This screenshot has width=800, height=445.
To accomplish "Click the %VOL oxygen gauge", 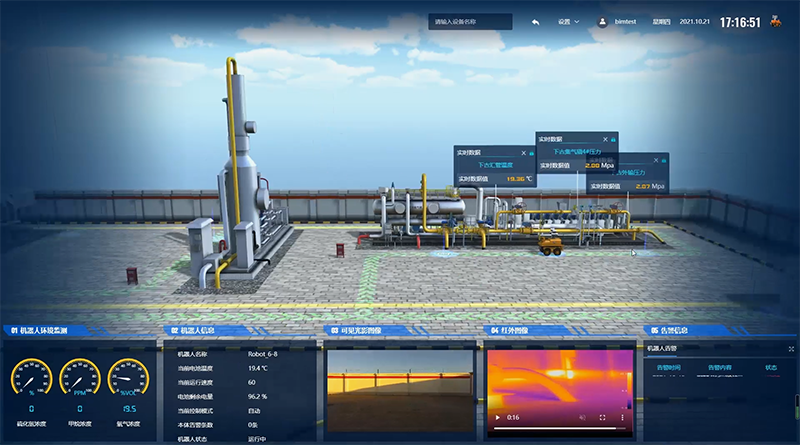I will [x=128, y=377].
